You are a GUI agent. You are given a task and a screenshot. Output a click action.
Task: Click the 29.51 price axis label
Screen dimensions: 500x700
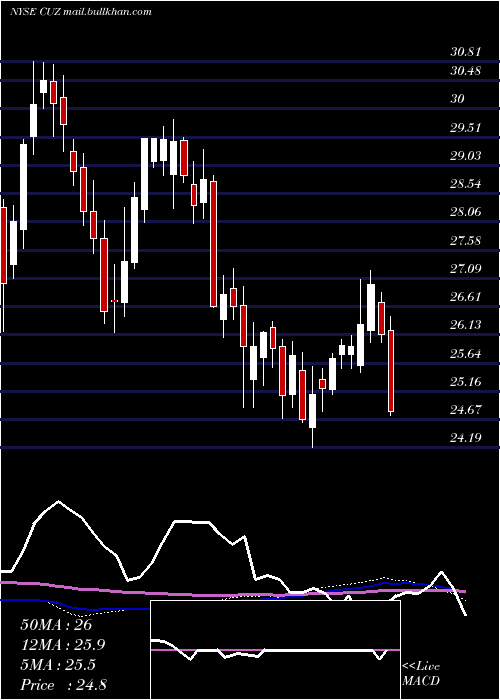pos(466,128)
